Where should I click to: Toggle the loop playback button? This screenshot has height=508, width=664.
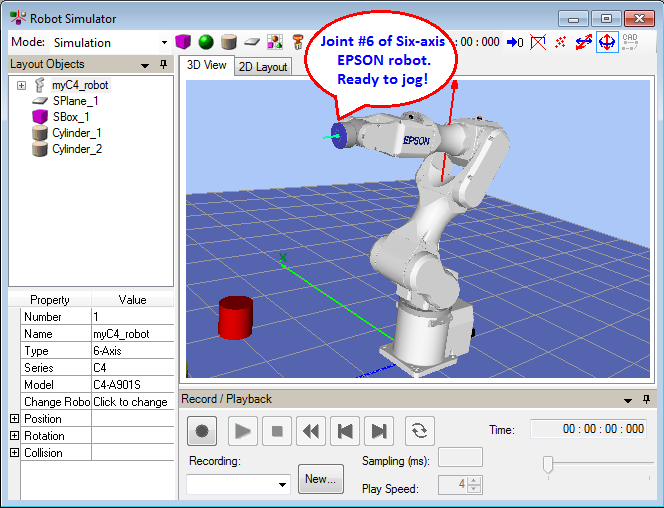pos(420,431)
